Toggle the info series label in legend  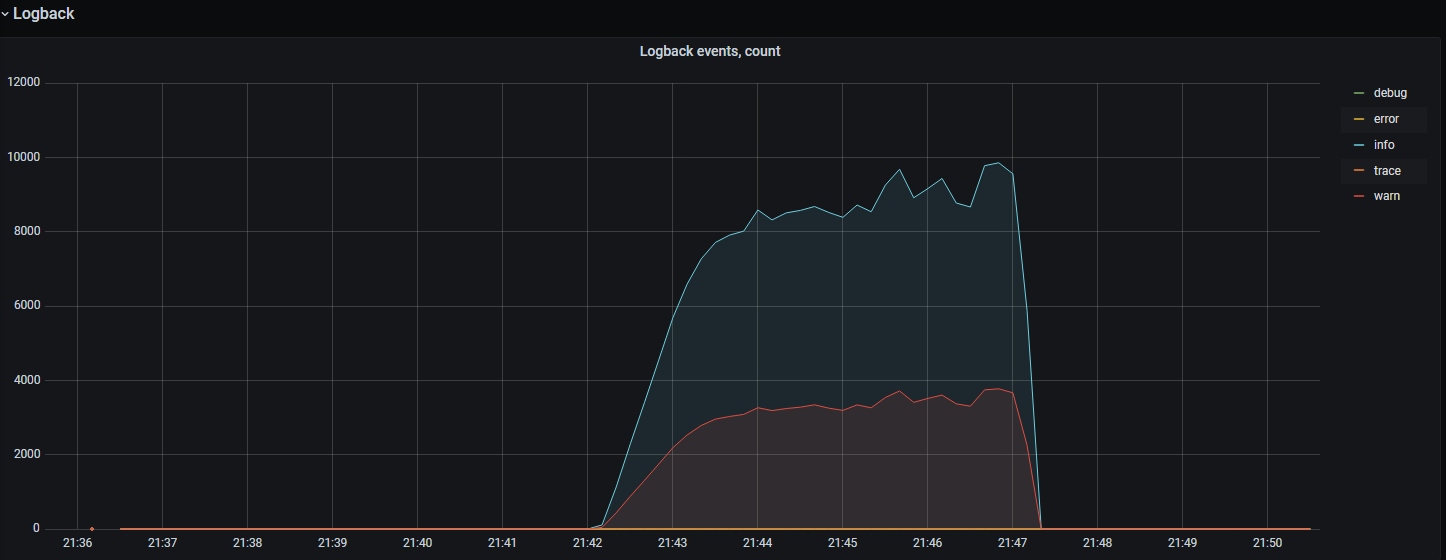[1383, 145]
